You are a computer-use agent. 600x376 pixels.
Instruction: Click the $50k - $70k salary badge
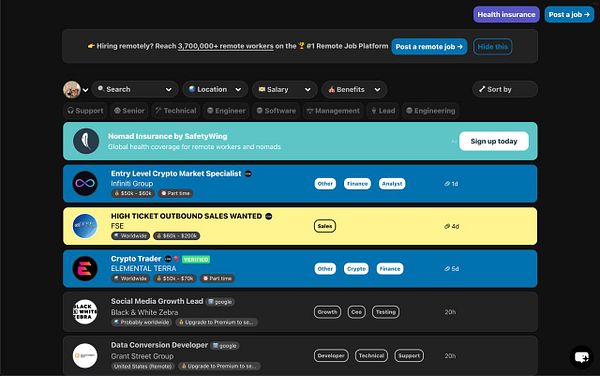tap(175, 278)
